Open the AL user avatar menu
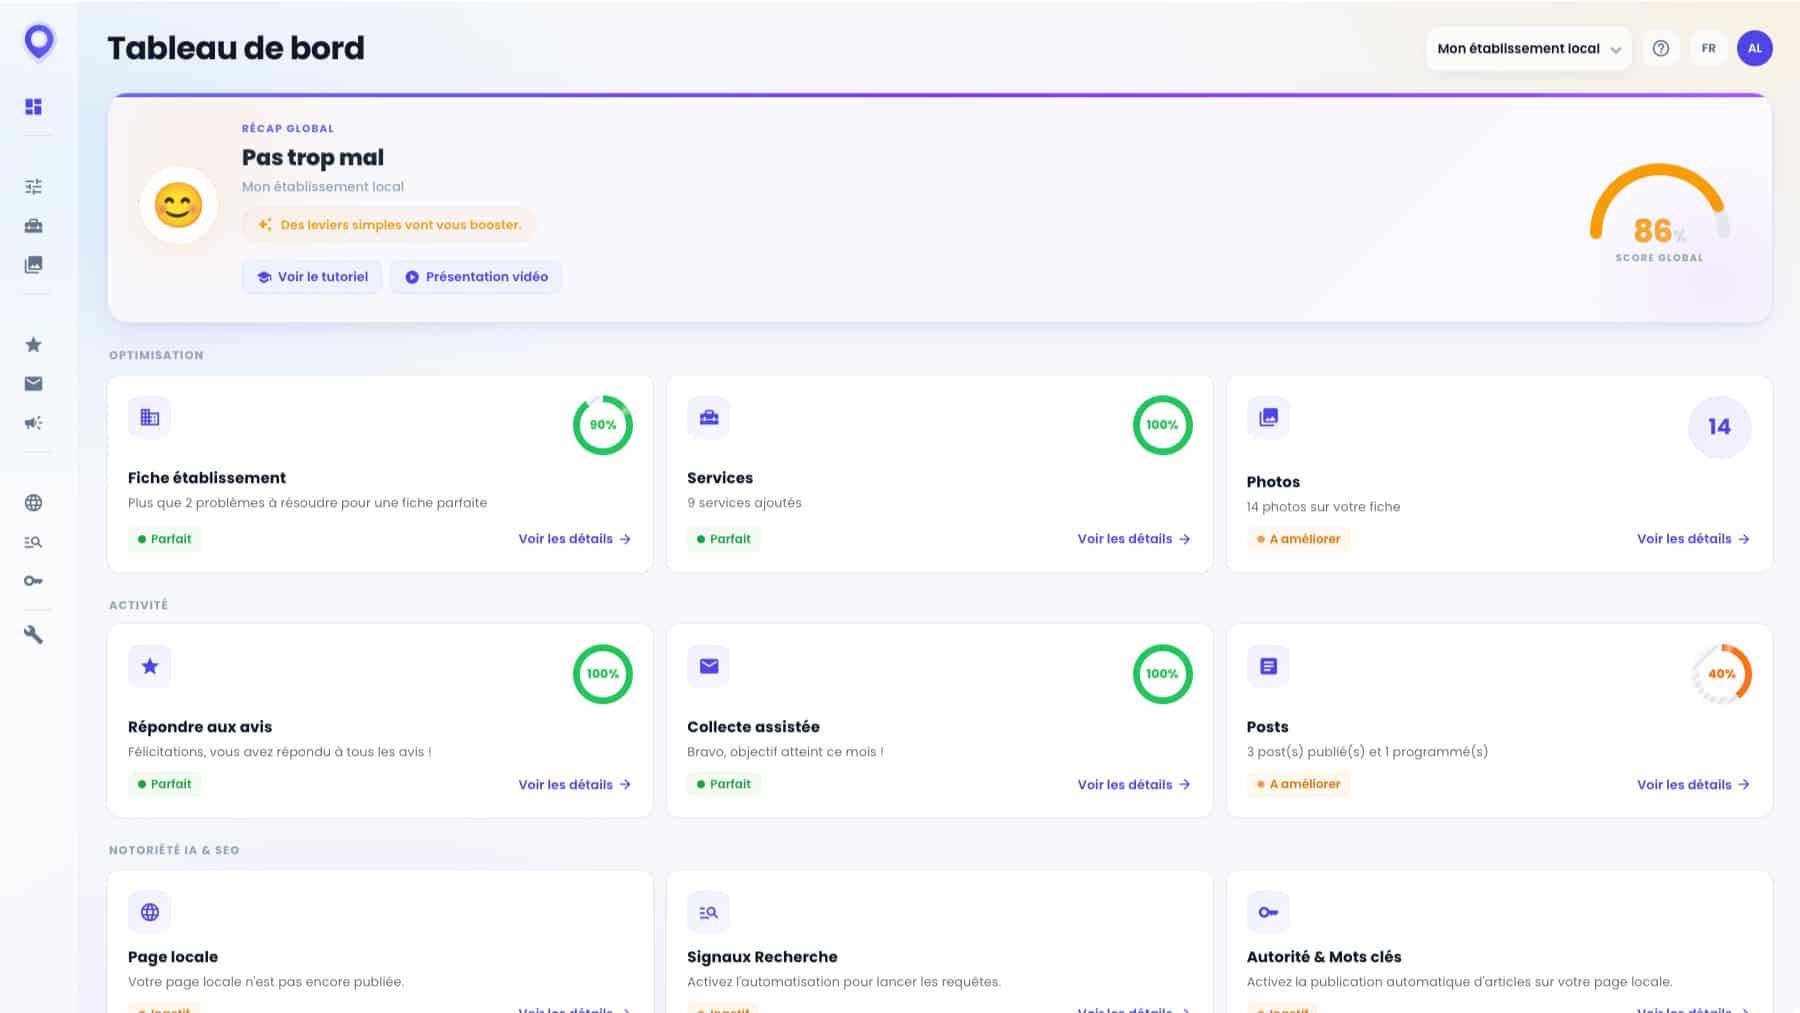 1755,48
